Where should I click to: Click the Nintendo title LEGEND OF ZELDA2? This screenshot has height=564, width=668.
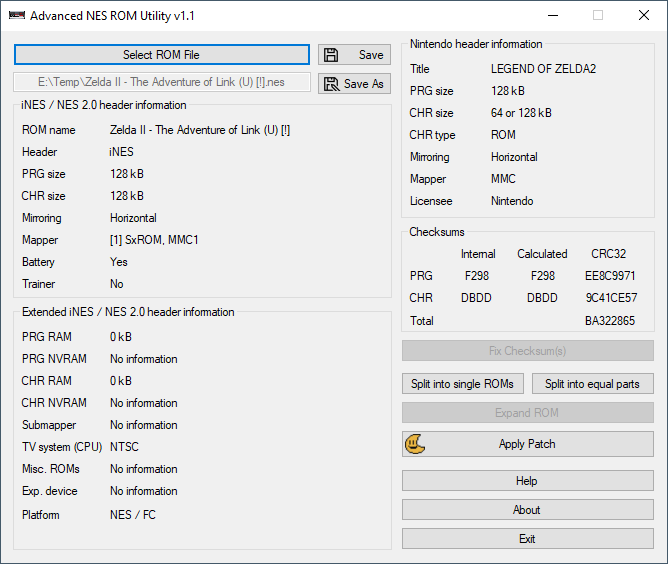pyautogui.click(x=542, y=69)
